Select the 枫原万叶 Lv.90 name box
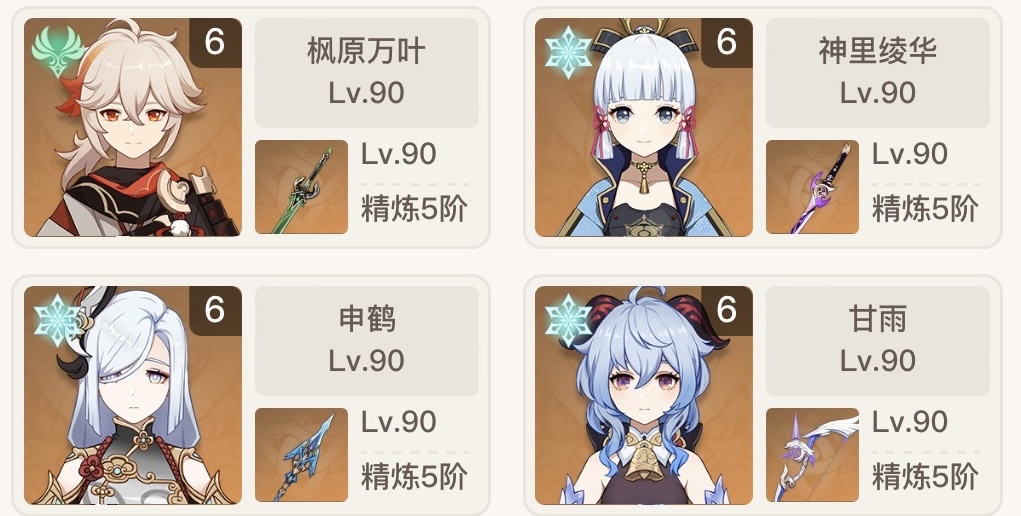The height and width of the screenshot is (516, 1021). click(x=367, y=72)
